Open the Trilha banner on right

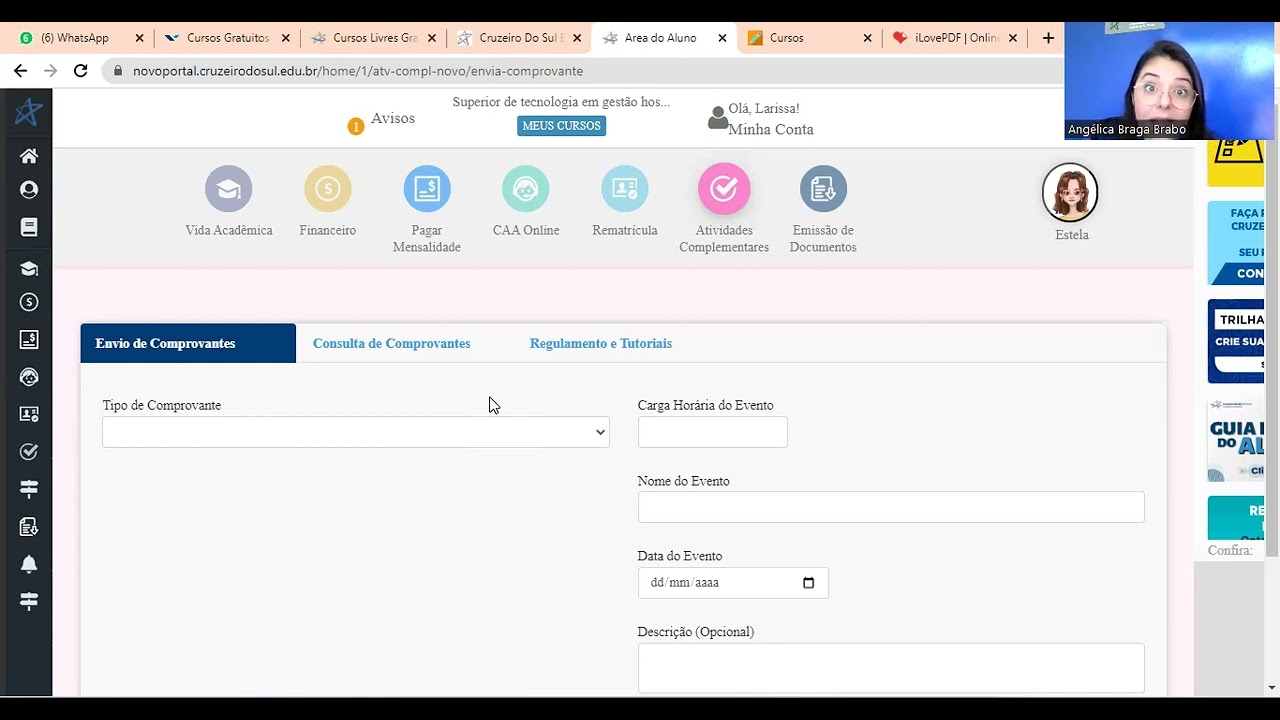tap(1236, 341)
